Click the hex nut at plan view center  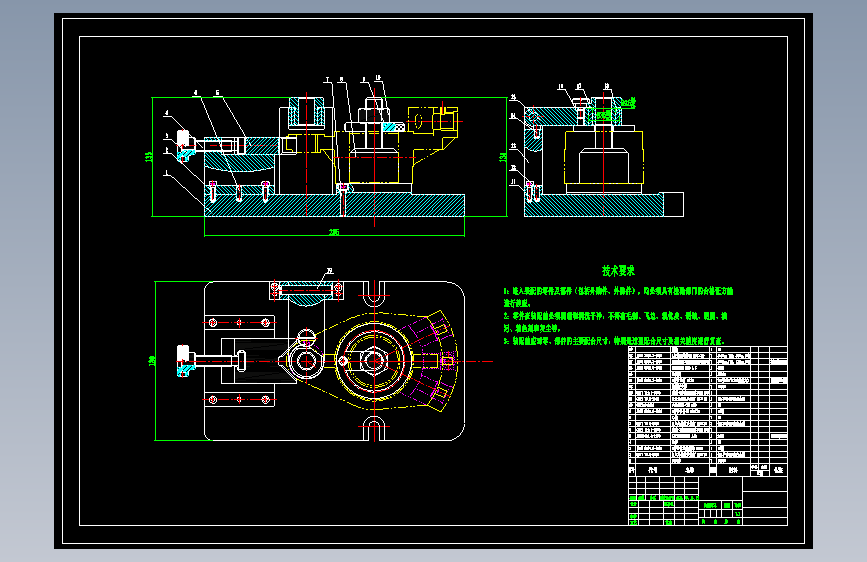(x=374, y=361)
